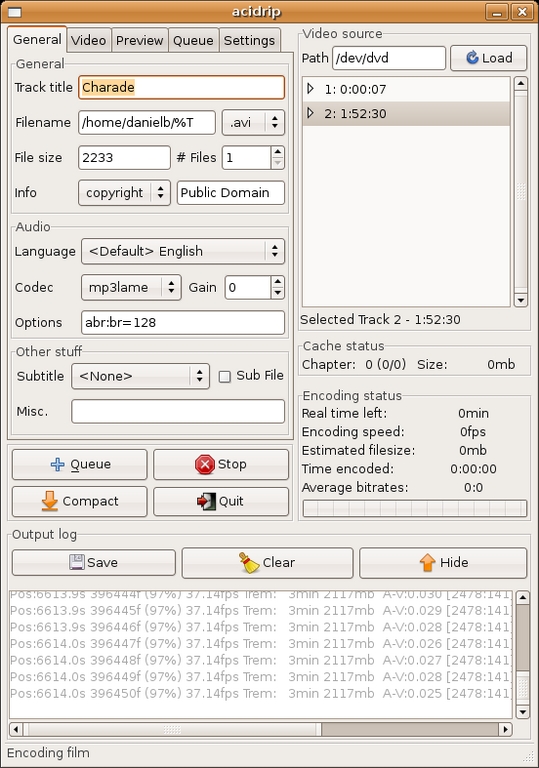Open the .avi file extension dropdown
The image size is (539, 768).
tap(253, 122)
